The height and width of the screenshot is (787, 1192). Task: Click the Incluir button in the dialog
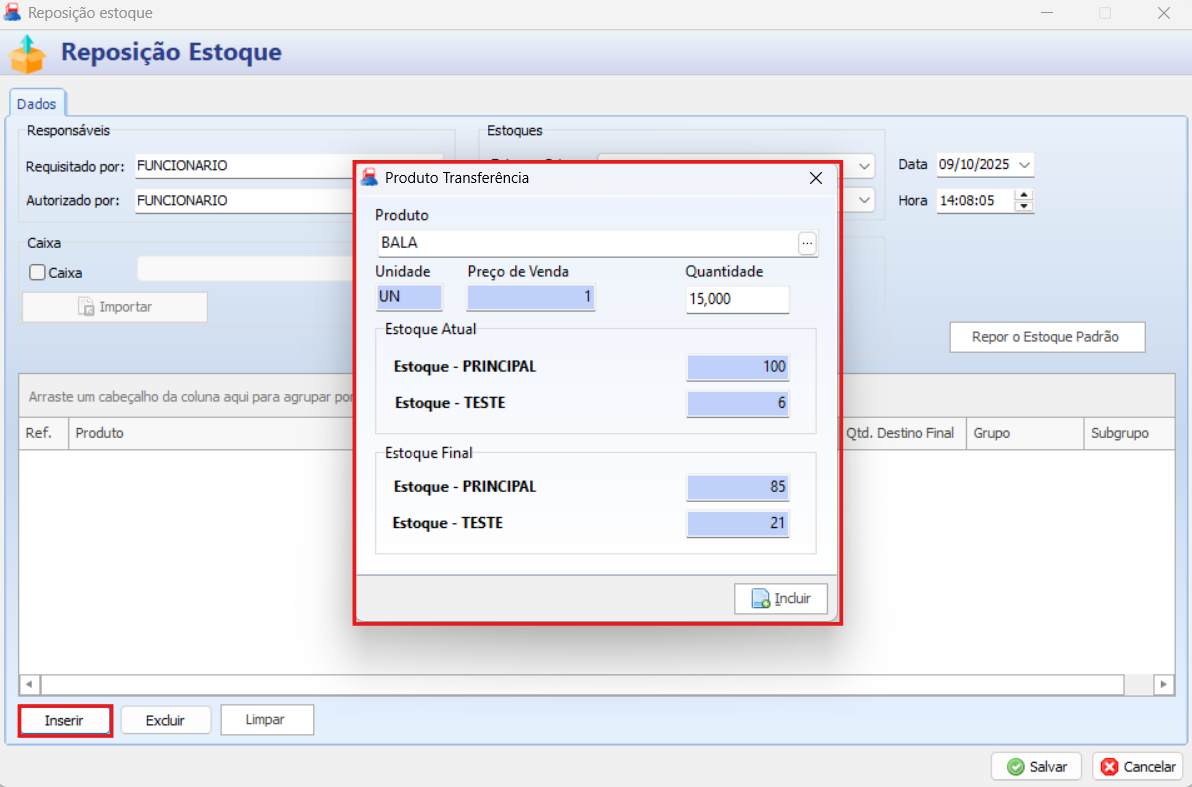(781, 598)
